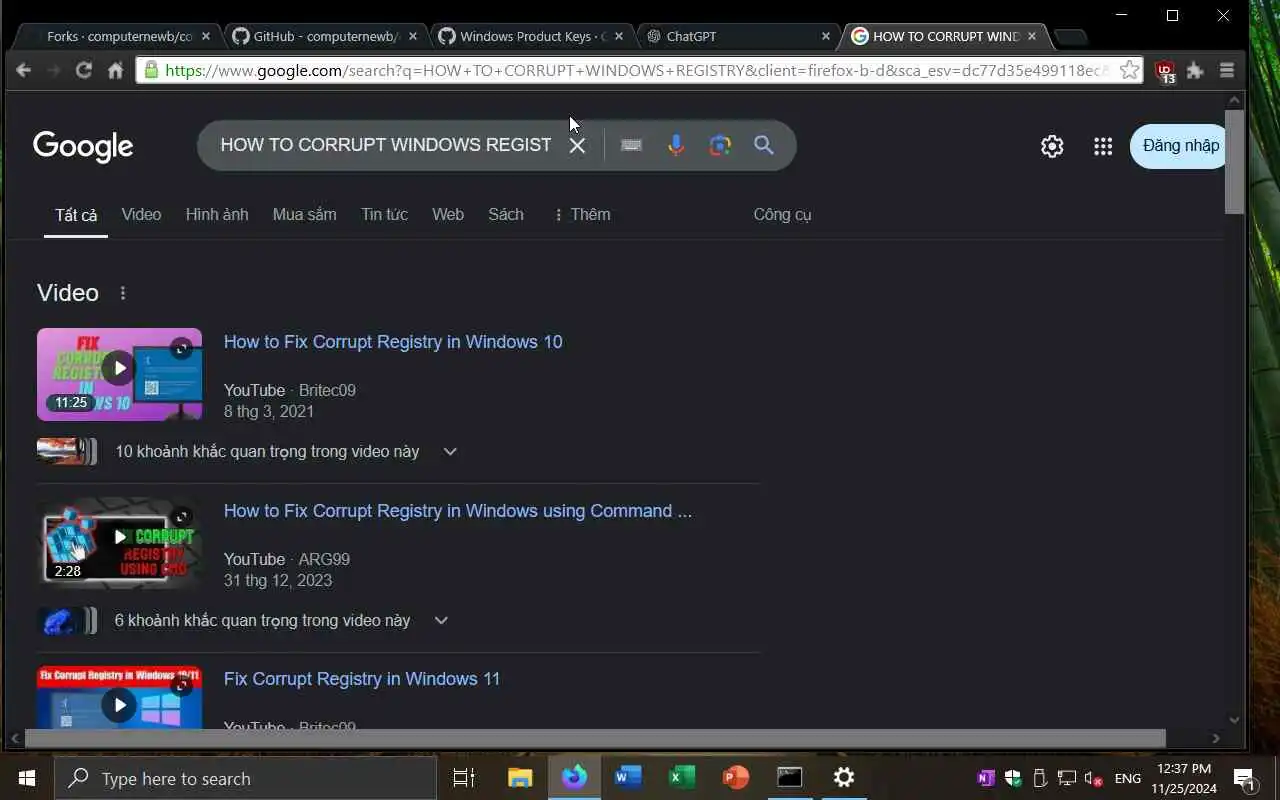This screenshot has width=1280, height=800.
Task: Play the 2:28 registry using CMD thumbnail
Action: [119, 542]
